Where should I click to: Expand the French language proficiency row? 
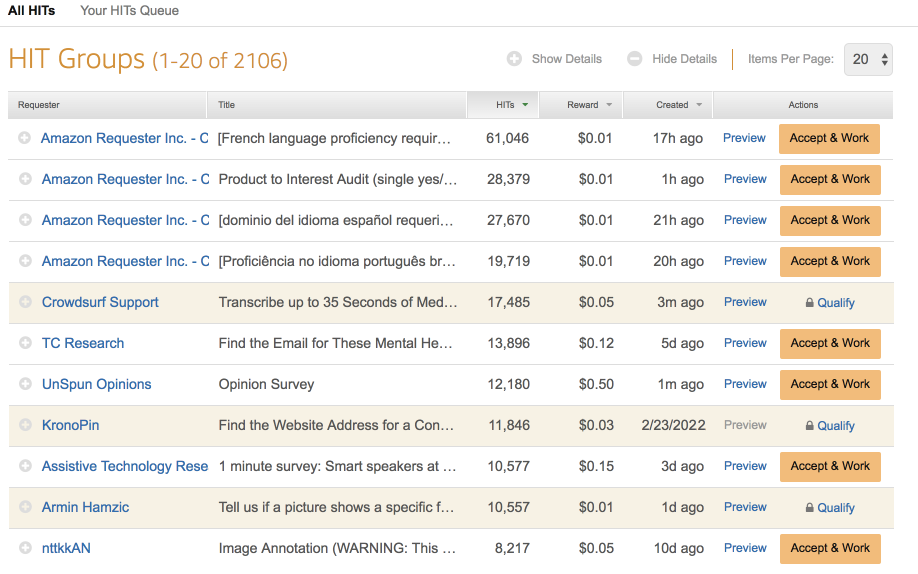point(24,138)
